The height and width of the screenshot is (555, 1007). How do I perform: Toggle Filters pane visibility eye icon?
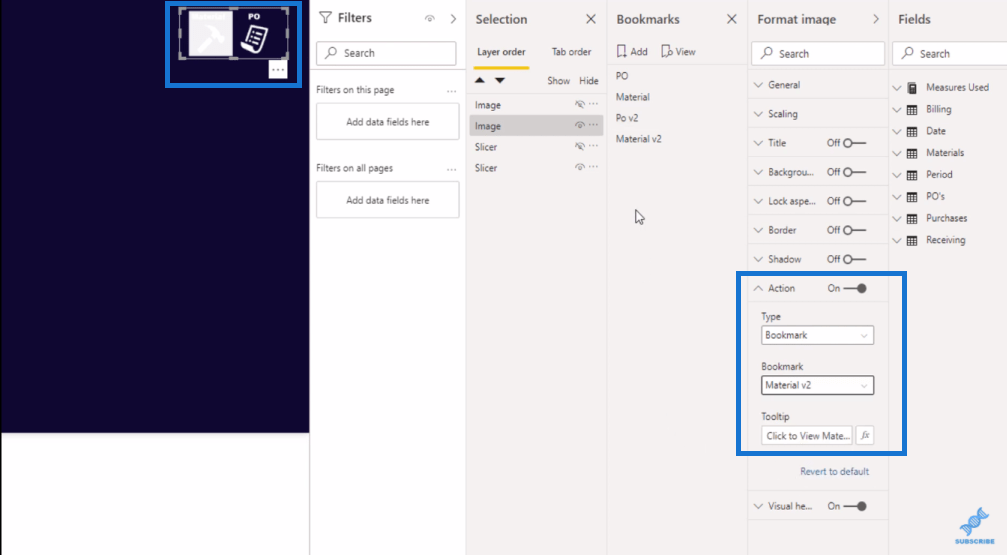[x=430, y=19]
